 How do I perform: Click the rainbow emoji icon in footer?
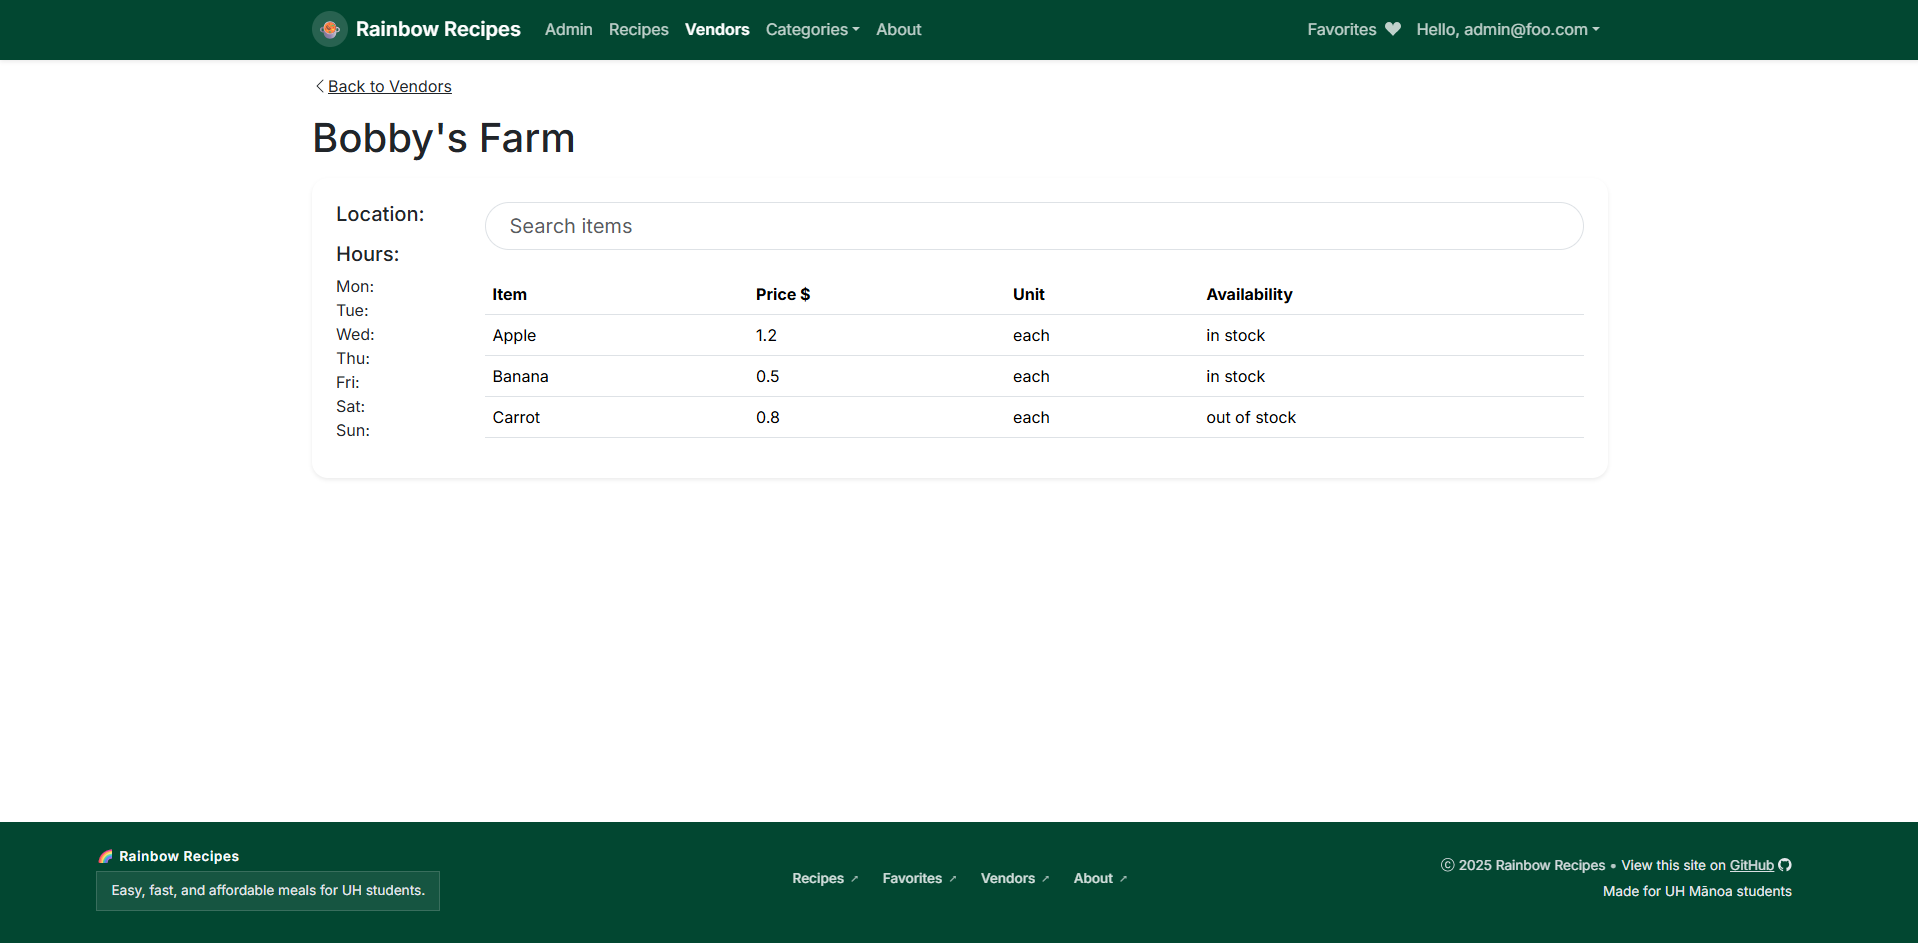point(106,856)
